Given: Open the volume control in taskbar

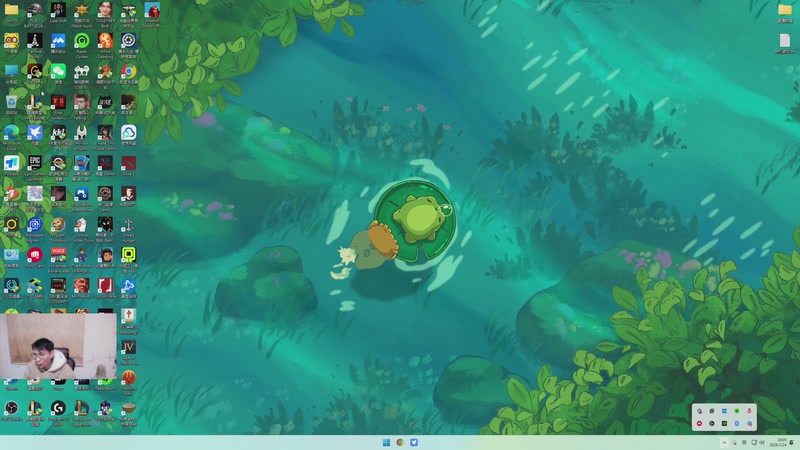Looking at the screenshot, I should tap(762, 442).
